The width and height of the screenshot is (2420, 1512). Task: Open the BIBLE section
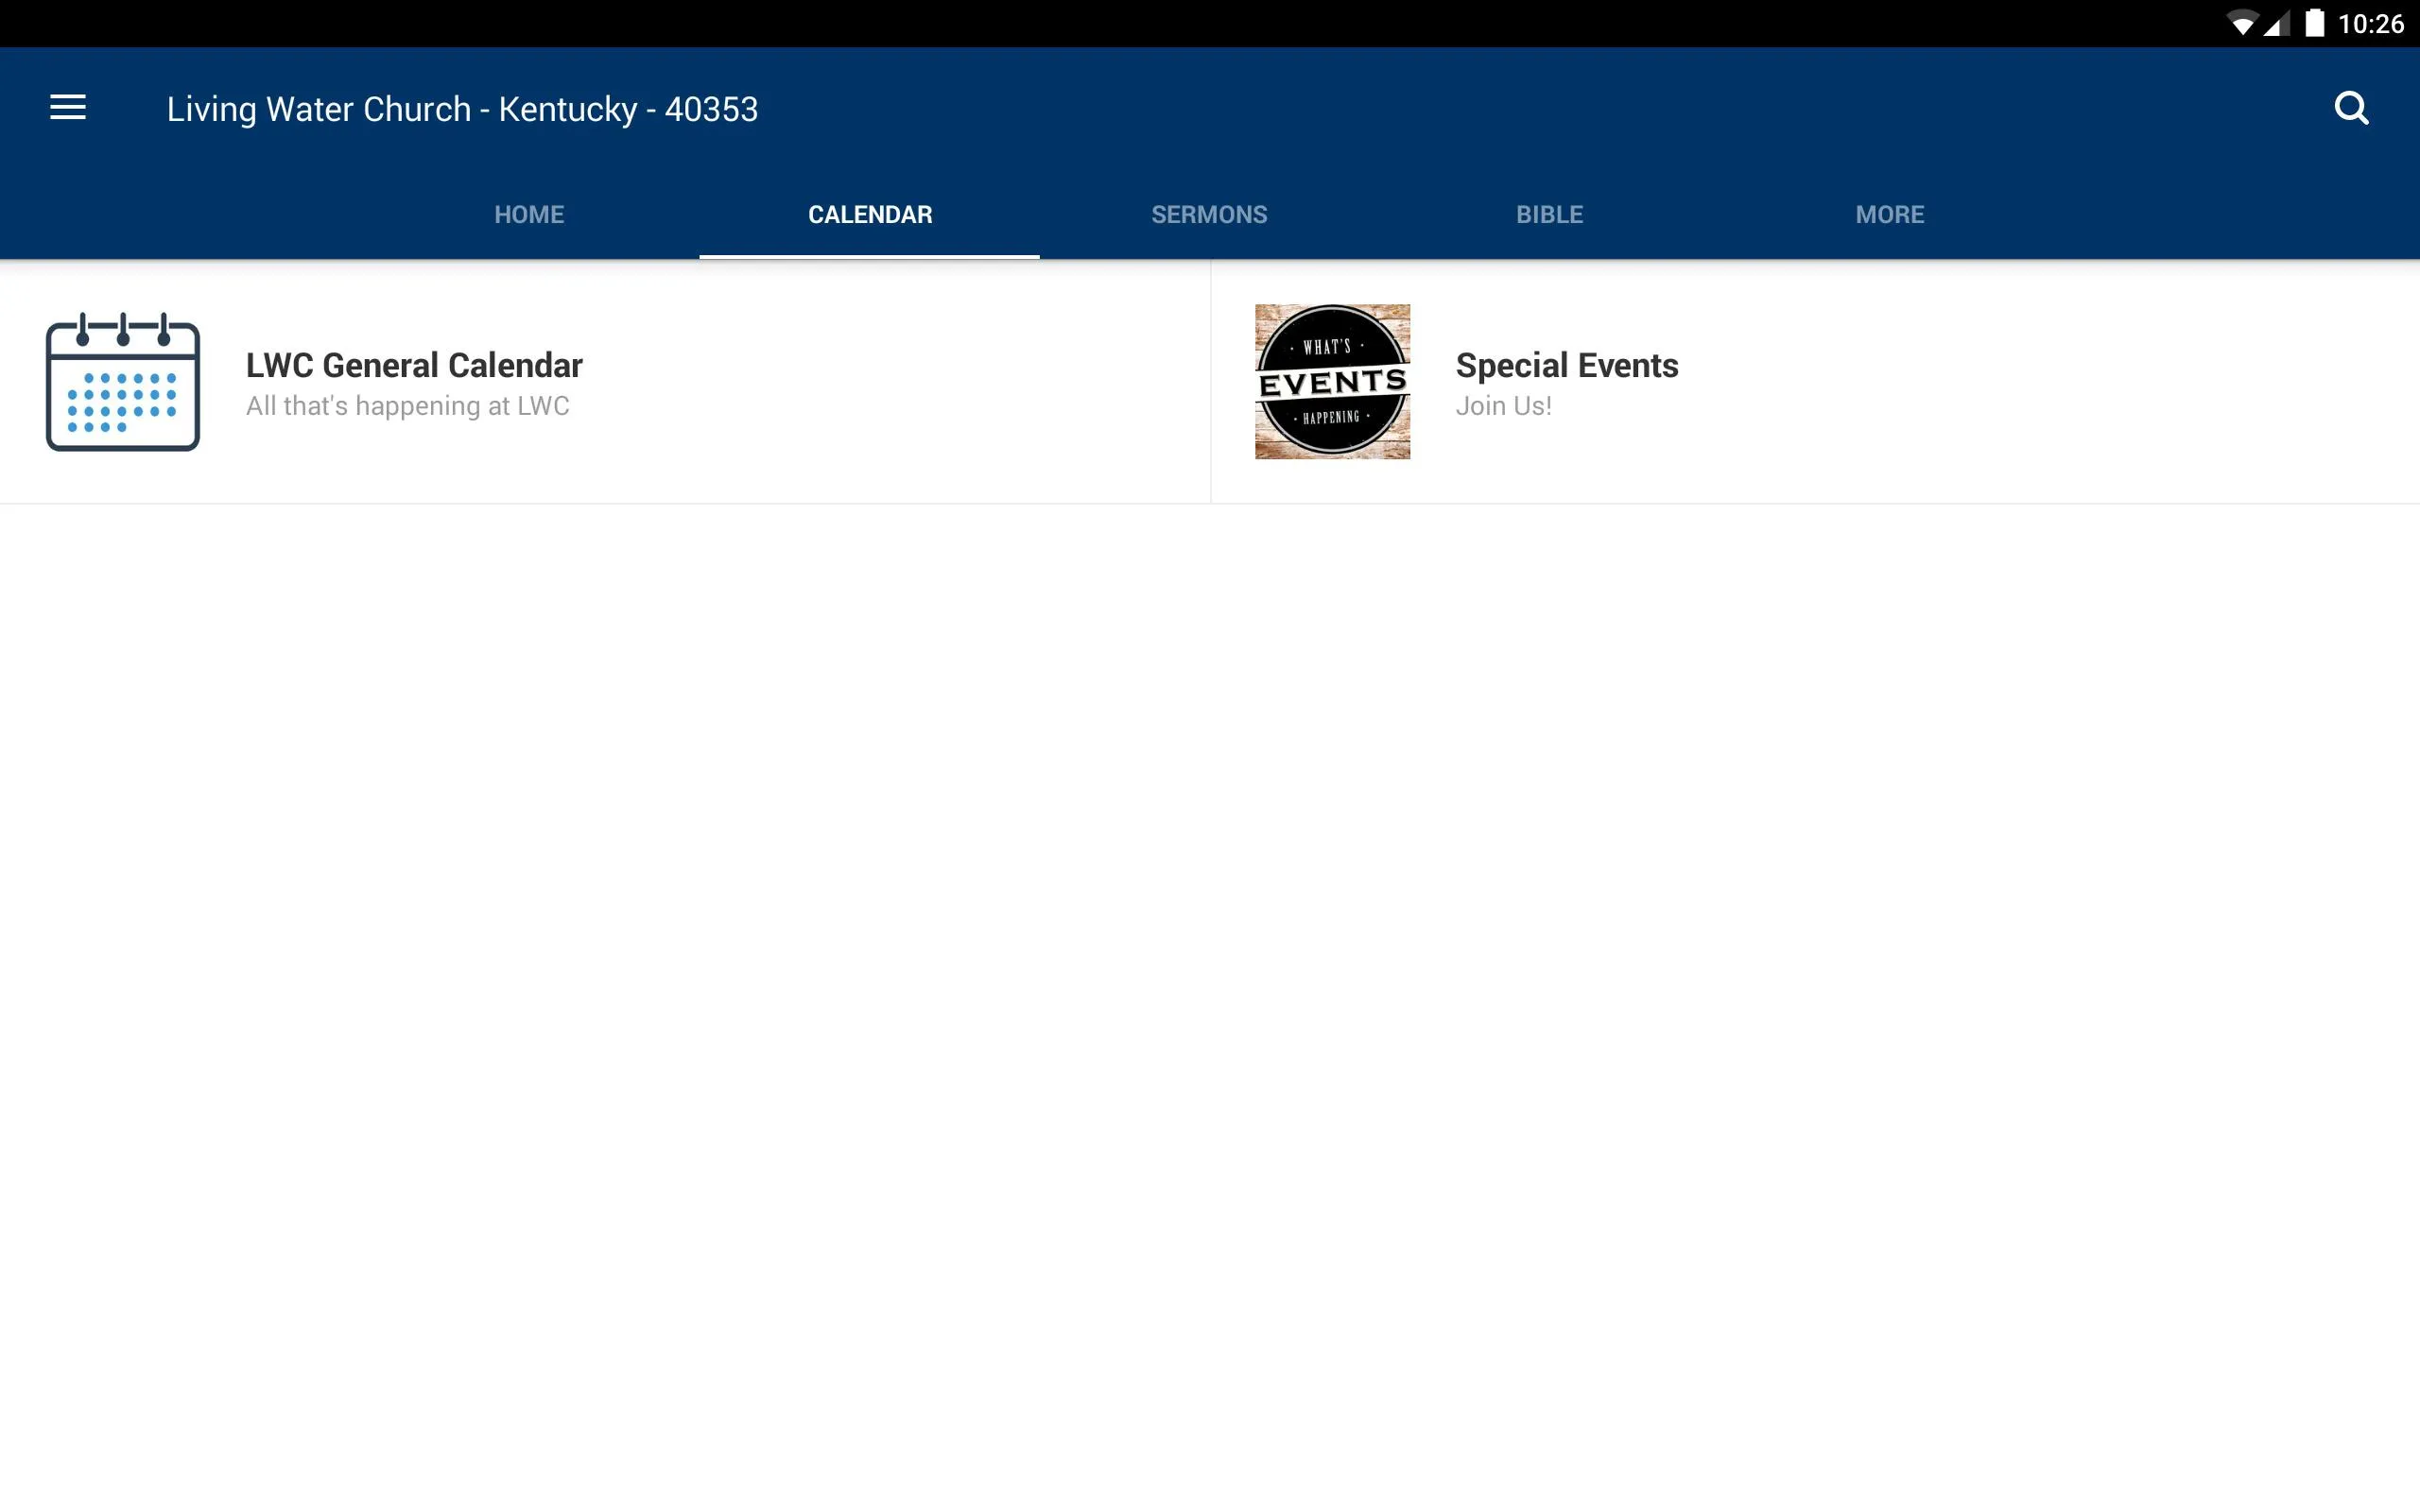[1548, 215]
